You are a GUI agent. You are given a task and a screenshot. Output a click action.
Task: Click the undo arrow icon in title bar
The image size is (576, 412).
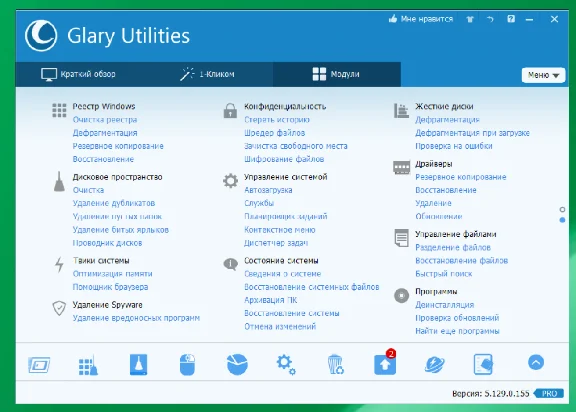click(490, 19)
